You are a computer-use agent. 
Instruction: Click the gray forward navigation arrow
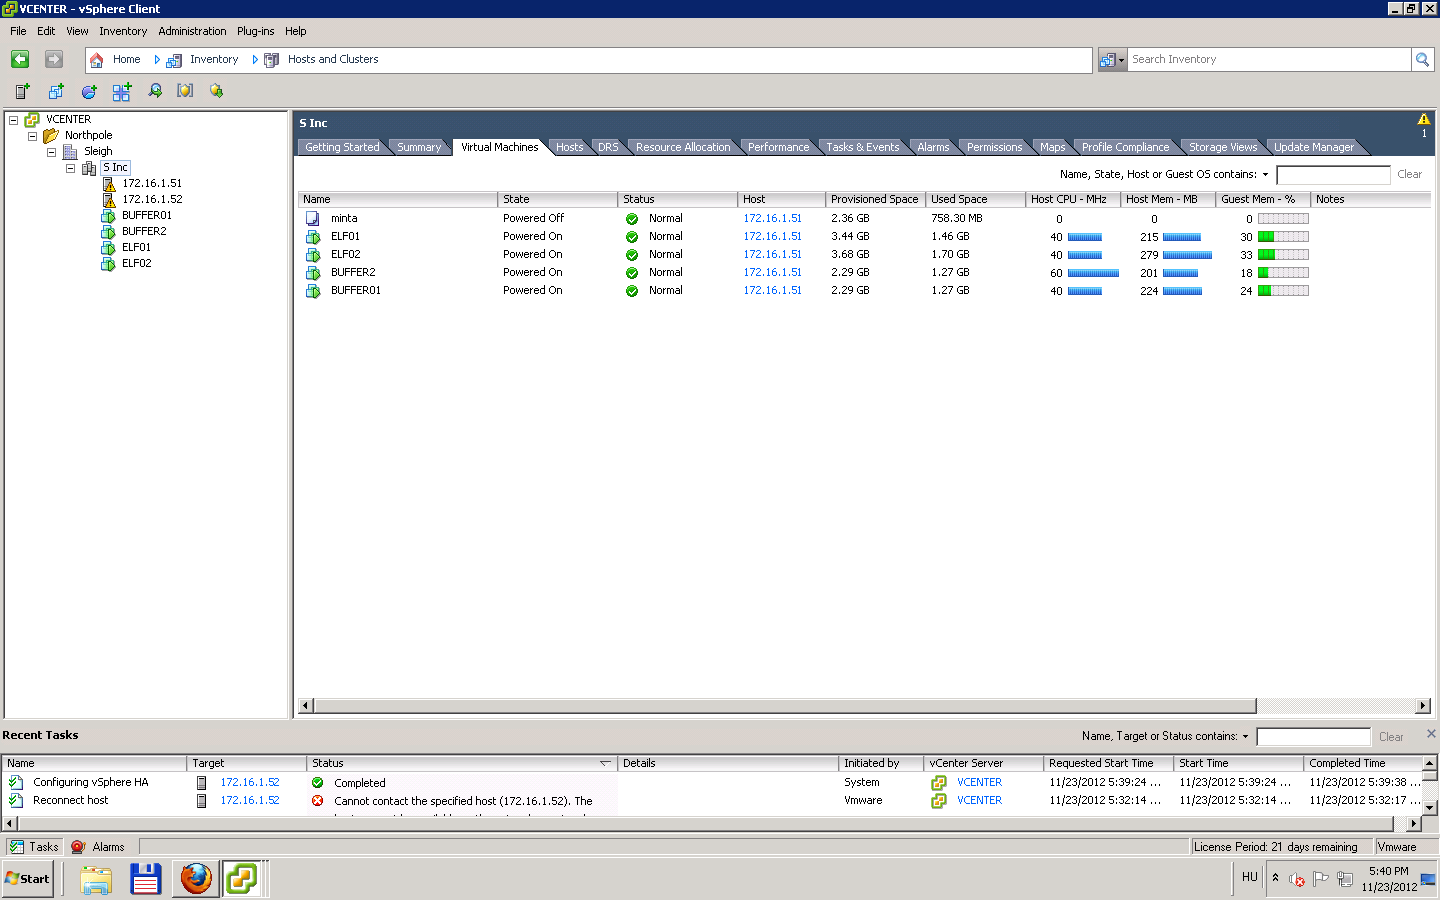(x=54, y=59)
